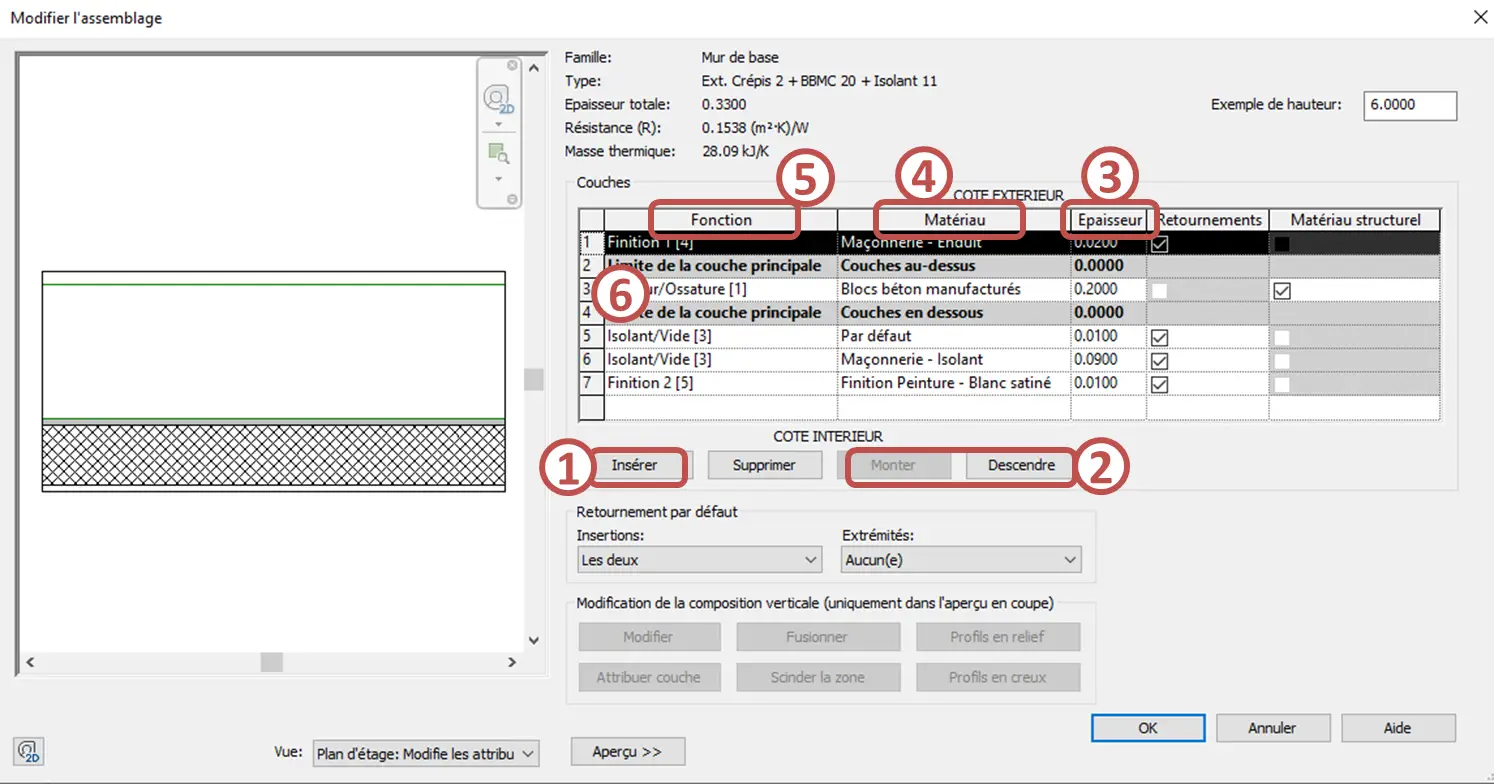
Task: Uncheck Retournements for the Finition 1 [4] row
Action: tap(1160, 243)
